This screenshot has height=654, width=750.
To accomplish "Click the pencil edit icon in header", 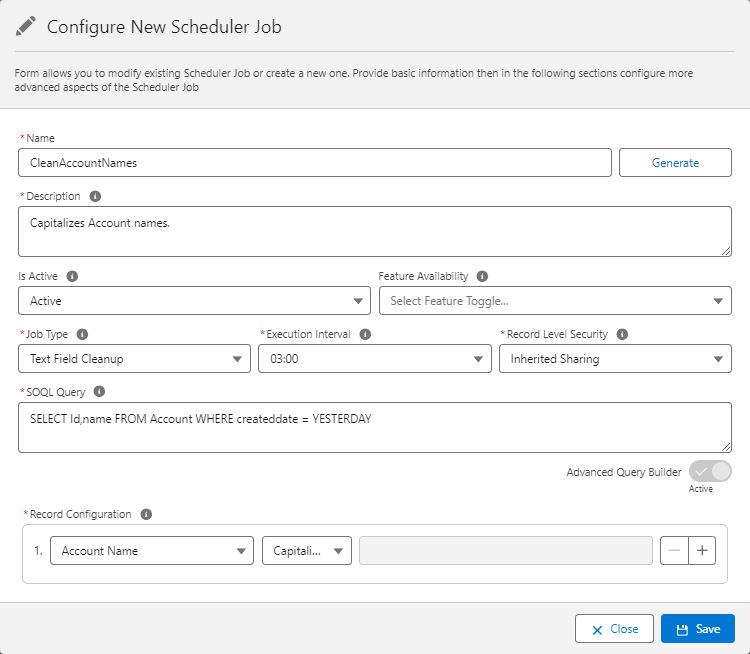I will (26, 26).
